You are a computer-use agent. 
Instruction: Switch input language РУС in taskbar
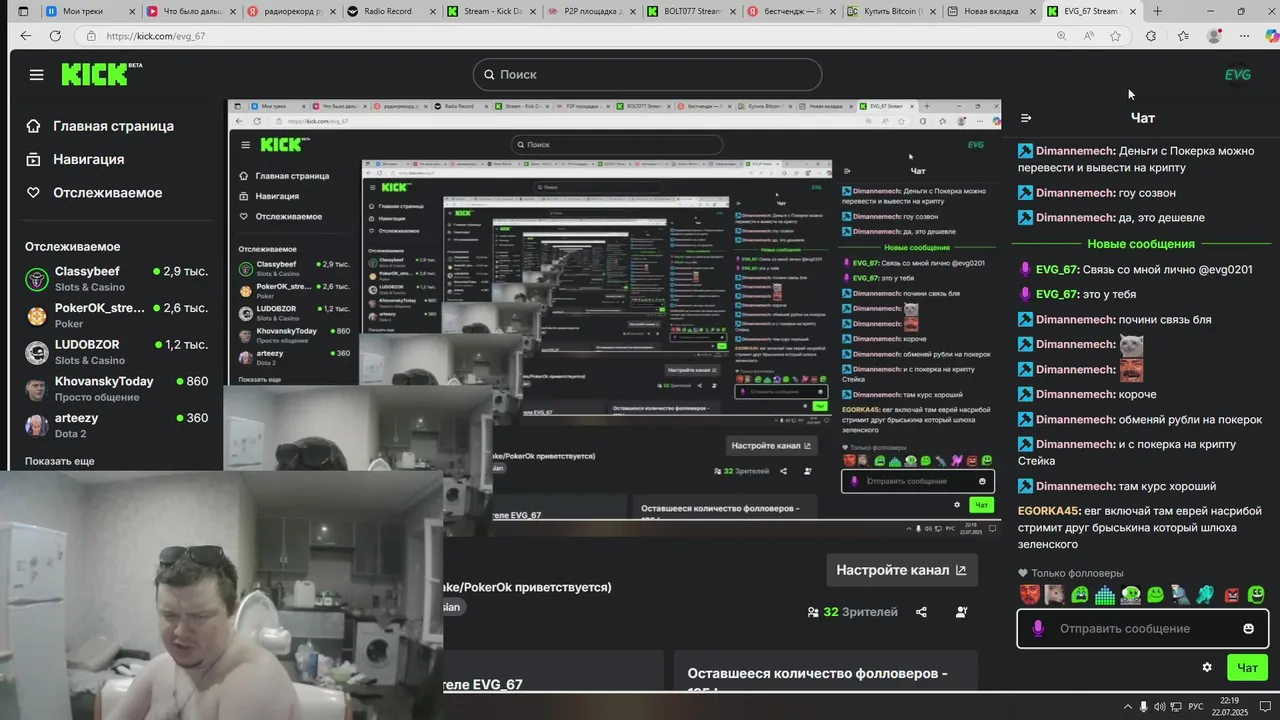(1195, 707)
